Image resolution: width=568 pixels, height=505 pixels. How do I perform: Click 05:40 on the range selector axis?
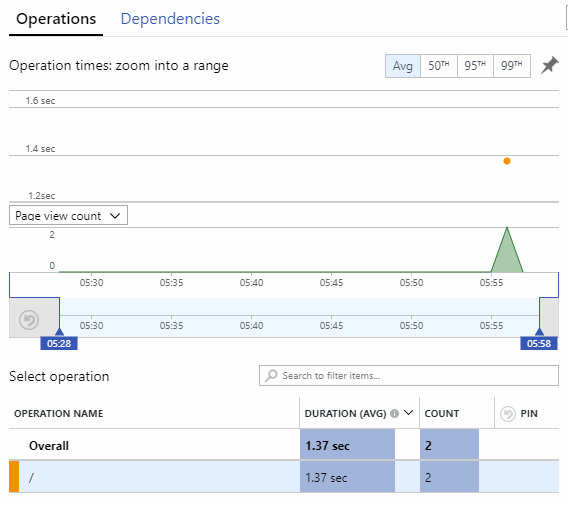pyautogui.click(x=251, y=326)
